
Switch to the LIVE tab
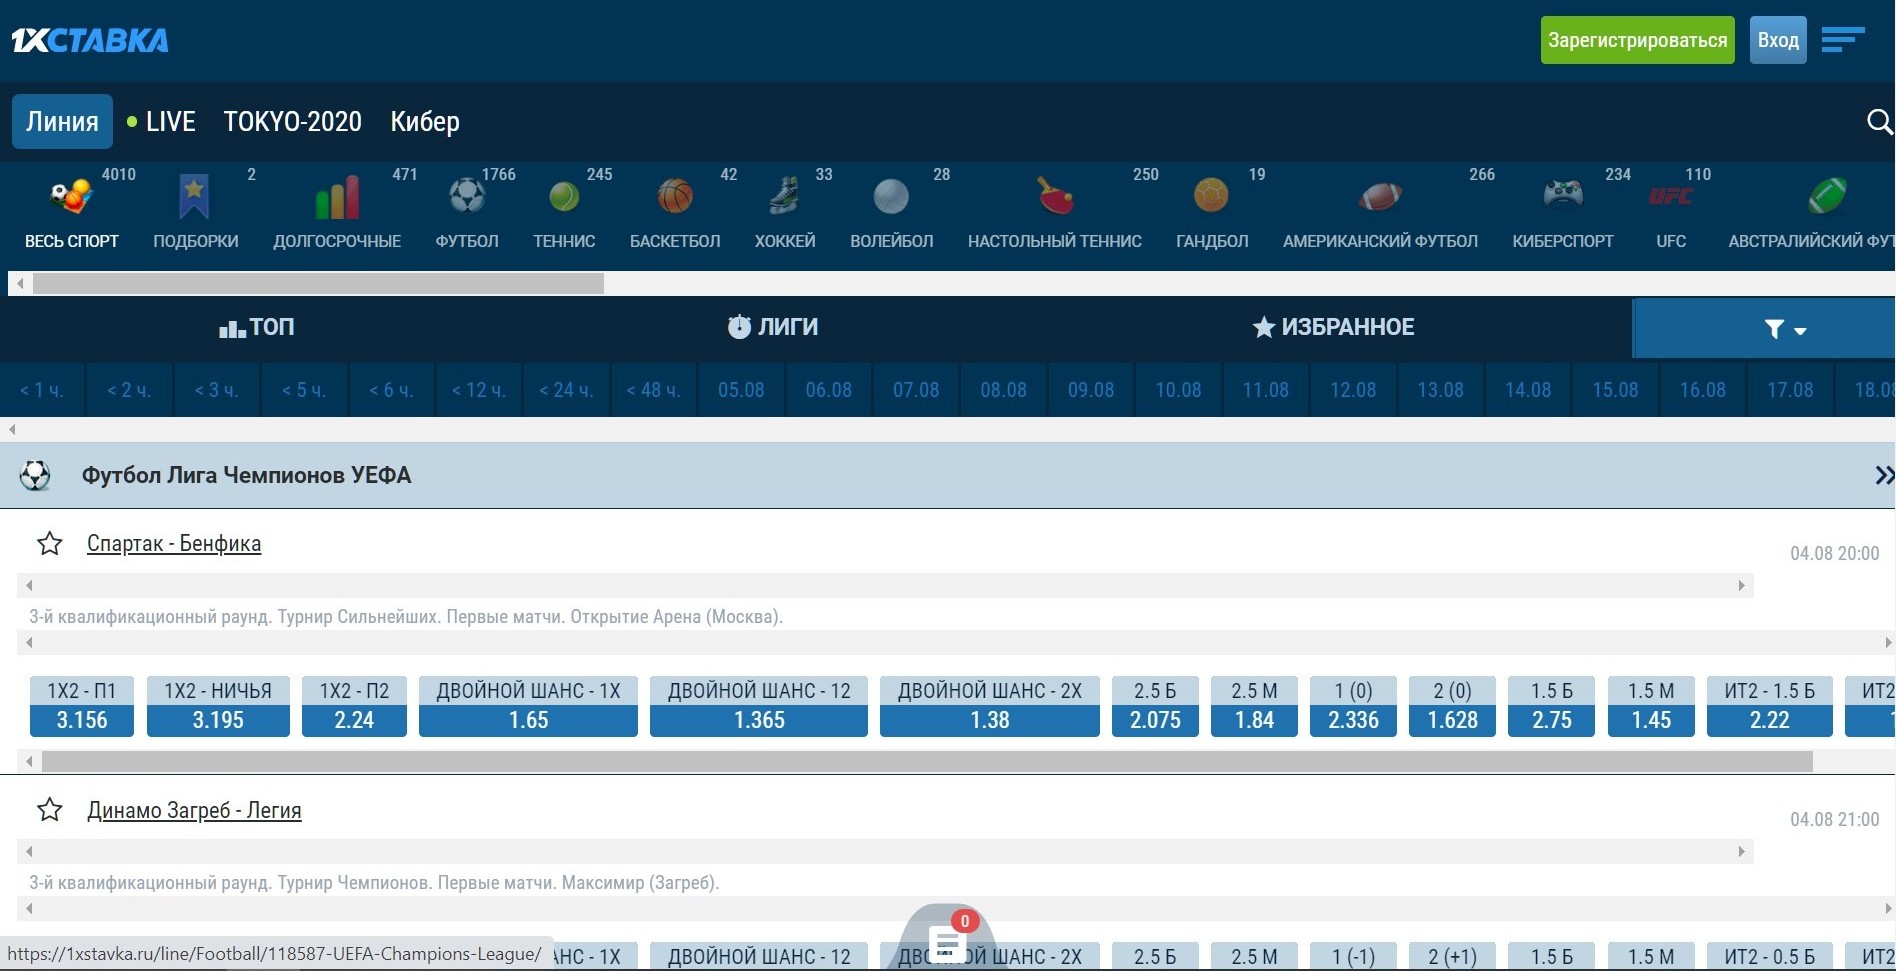pos(161,122)
